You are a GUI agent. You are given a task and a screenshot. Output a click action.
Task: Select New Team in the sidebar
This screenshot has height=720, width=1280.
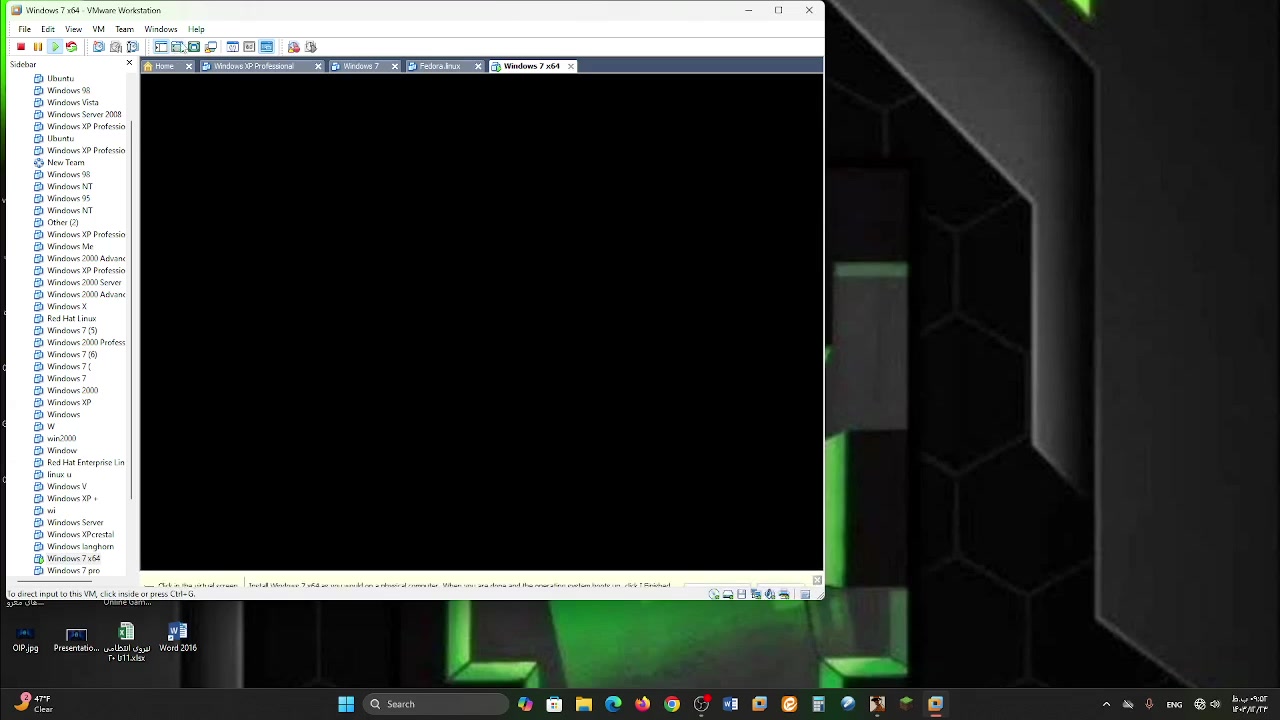(x=65, y=162)
